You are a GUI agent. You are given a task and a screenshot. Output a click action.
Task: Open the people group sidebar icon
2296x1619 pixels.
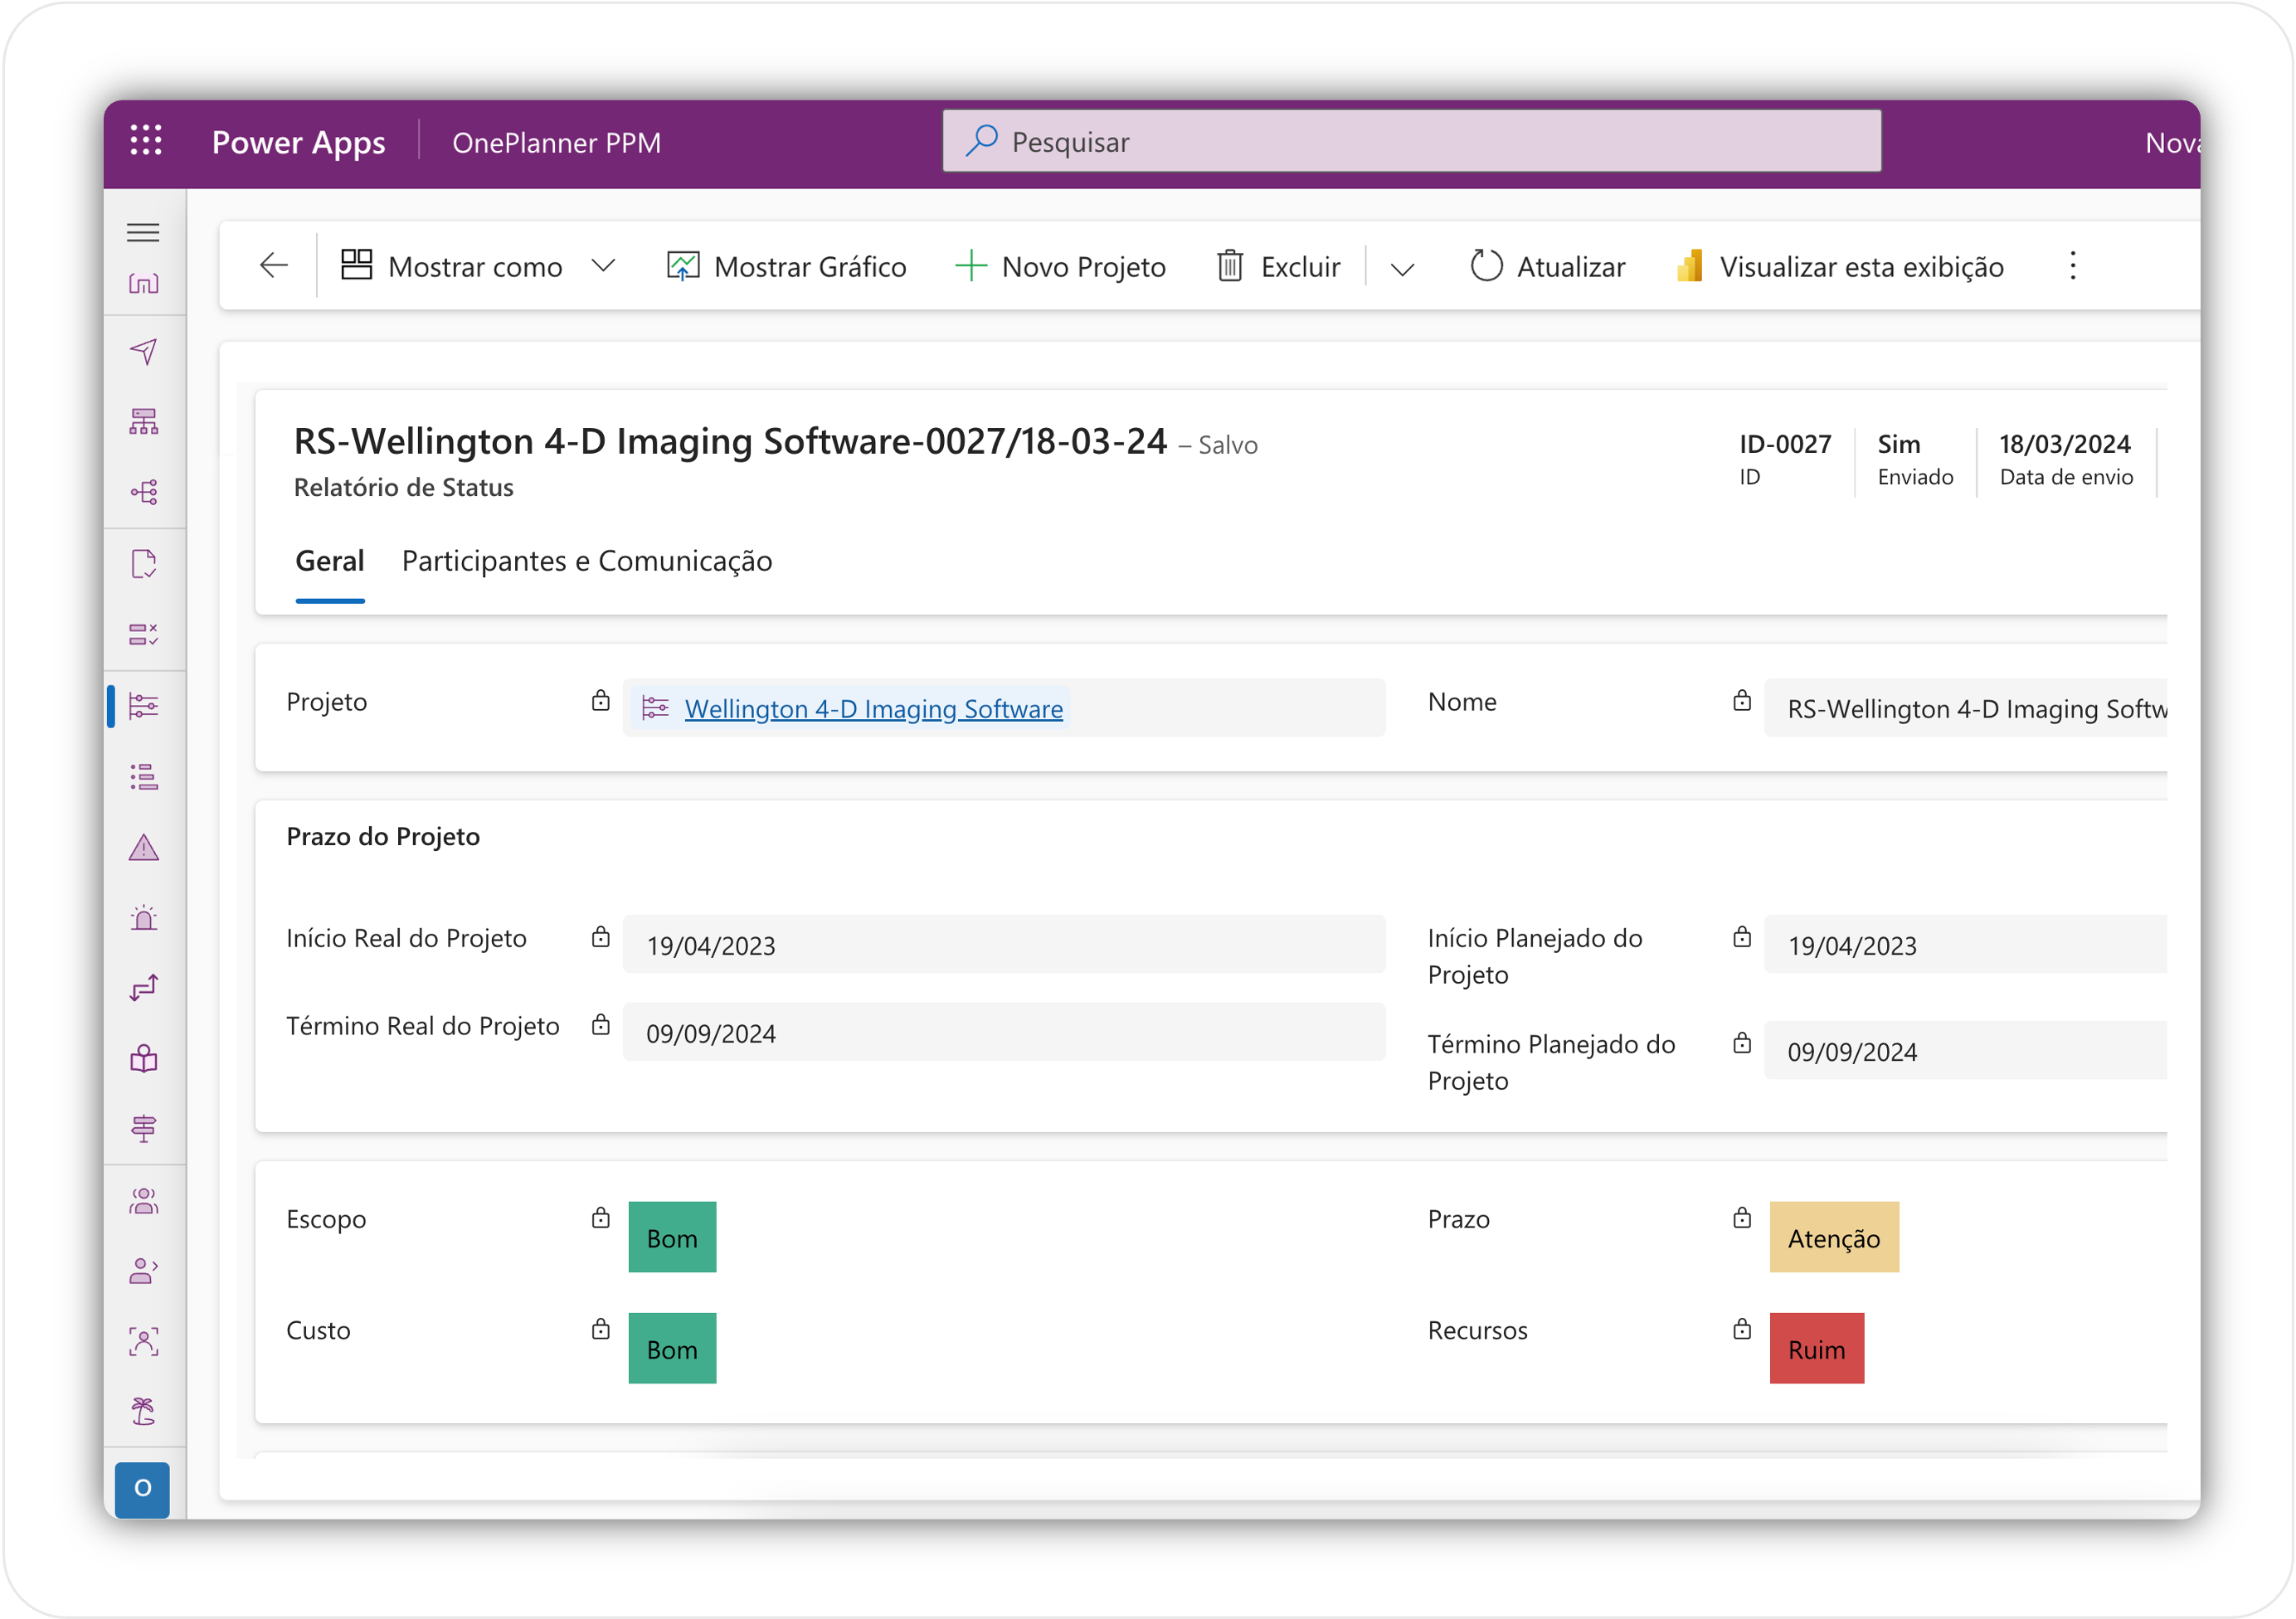[143, 1201]
